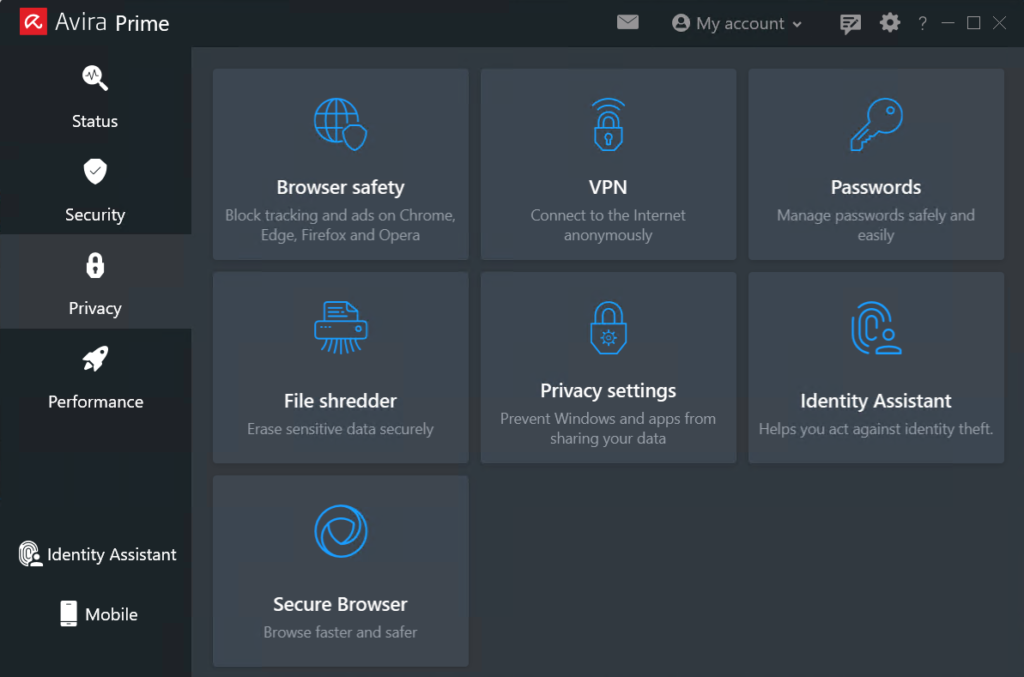Click the Privacy settings padlock gear icon
Image resolution: width=1024 pixels, height=677 pixels.
(x=608, y=327)
